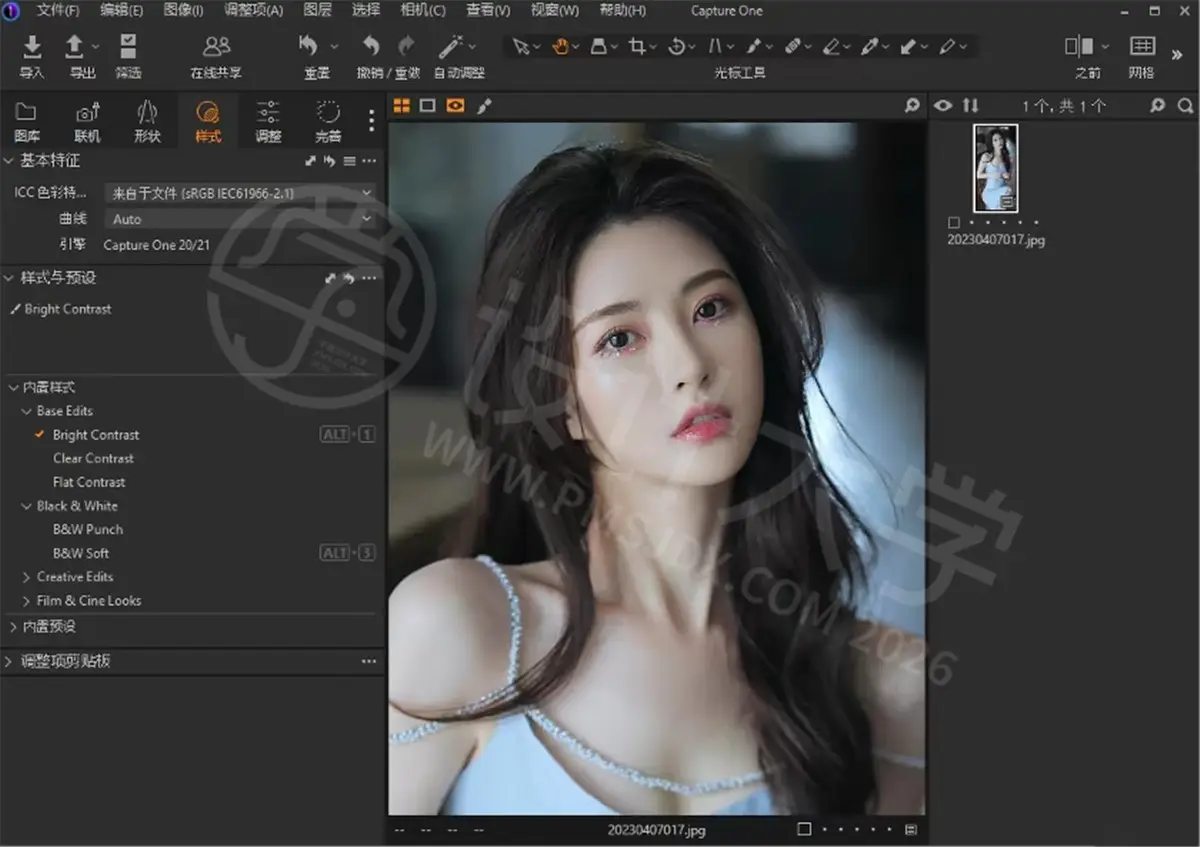1200x847 pixels.
Task: Open the 调整项(A) menu
Action: (x=253, y=10)
